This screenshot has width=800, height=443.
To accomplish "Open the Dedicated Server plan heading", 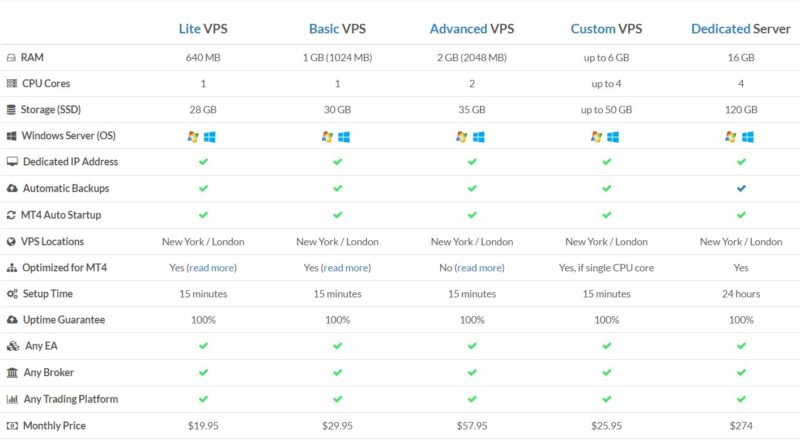I will [741, 29].
